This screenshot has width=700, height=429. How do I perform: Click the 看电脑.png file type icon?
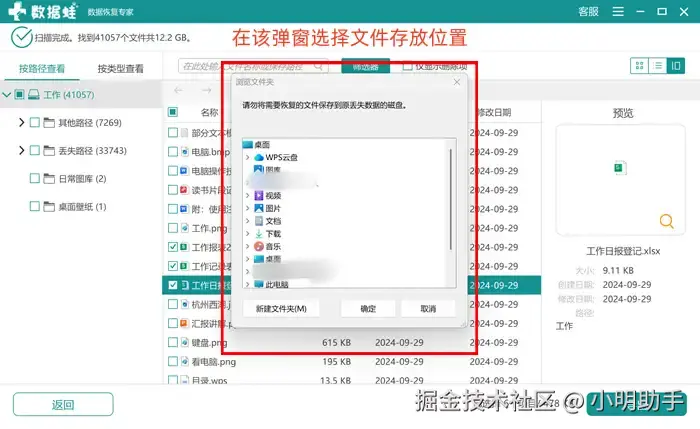[184, 362]
